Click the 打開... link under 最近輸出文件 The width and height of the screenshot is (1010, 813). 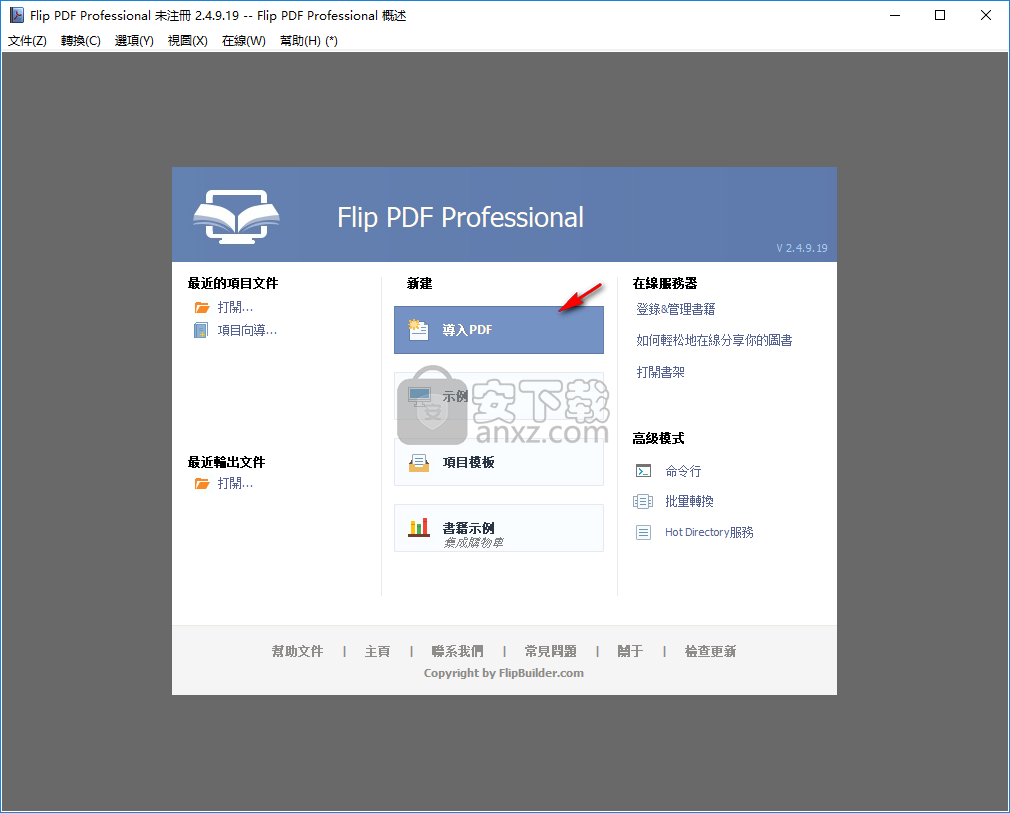click(x=235, y=483)
